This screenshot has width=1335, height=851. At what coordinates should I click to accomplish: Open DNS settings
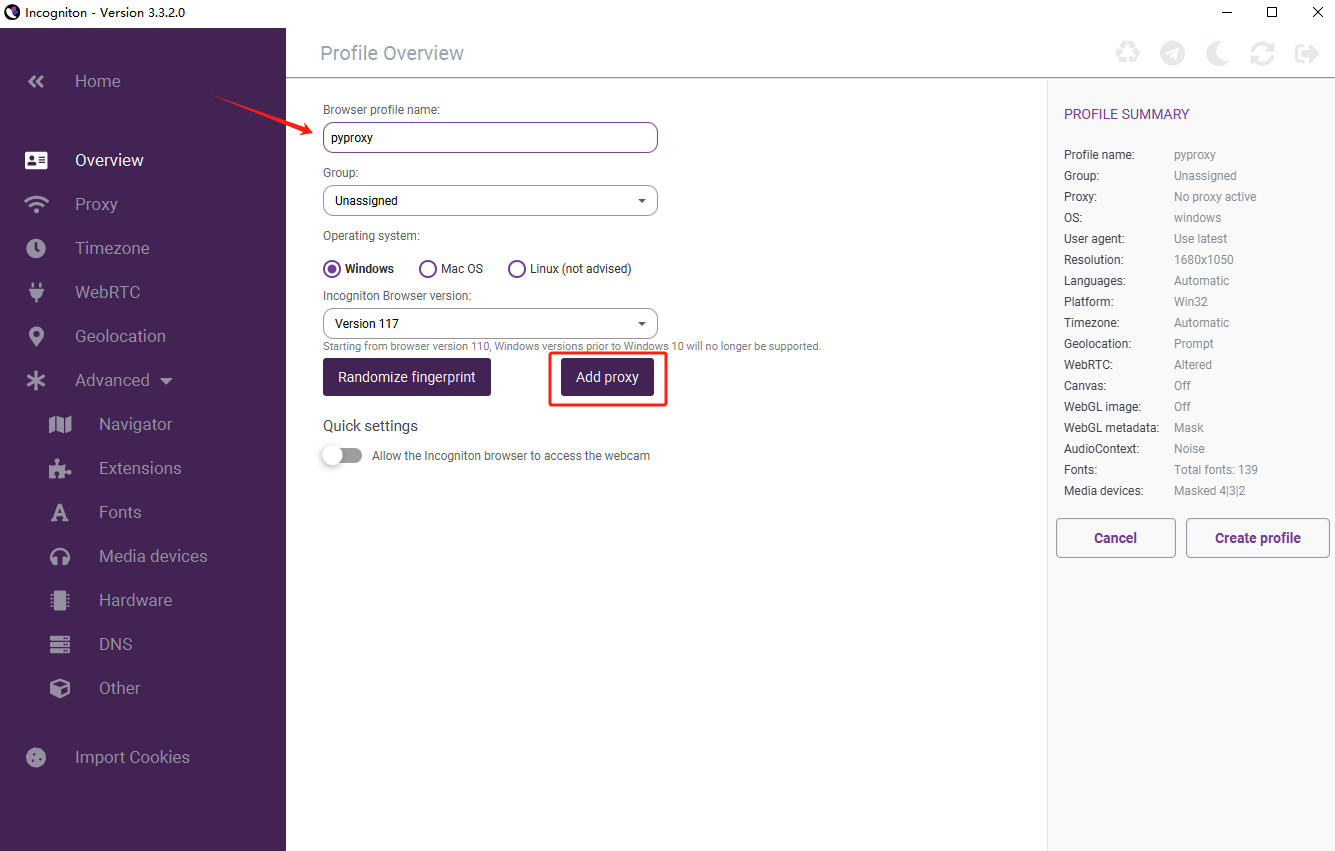[115, 644]
